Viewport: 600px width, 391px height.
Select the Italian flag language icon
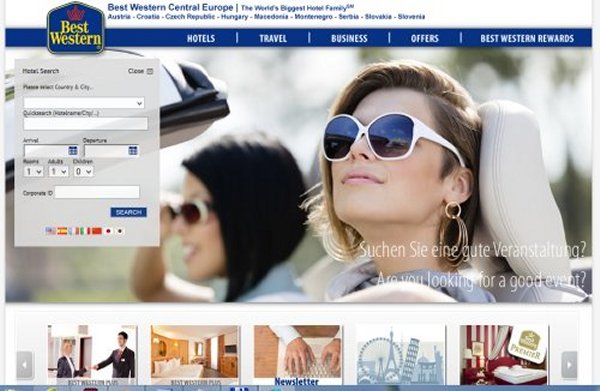(85, 231)
